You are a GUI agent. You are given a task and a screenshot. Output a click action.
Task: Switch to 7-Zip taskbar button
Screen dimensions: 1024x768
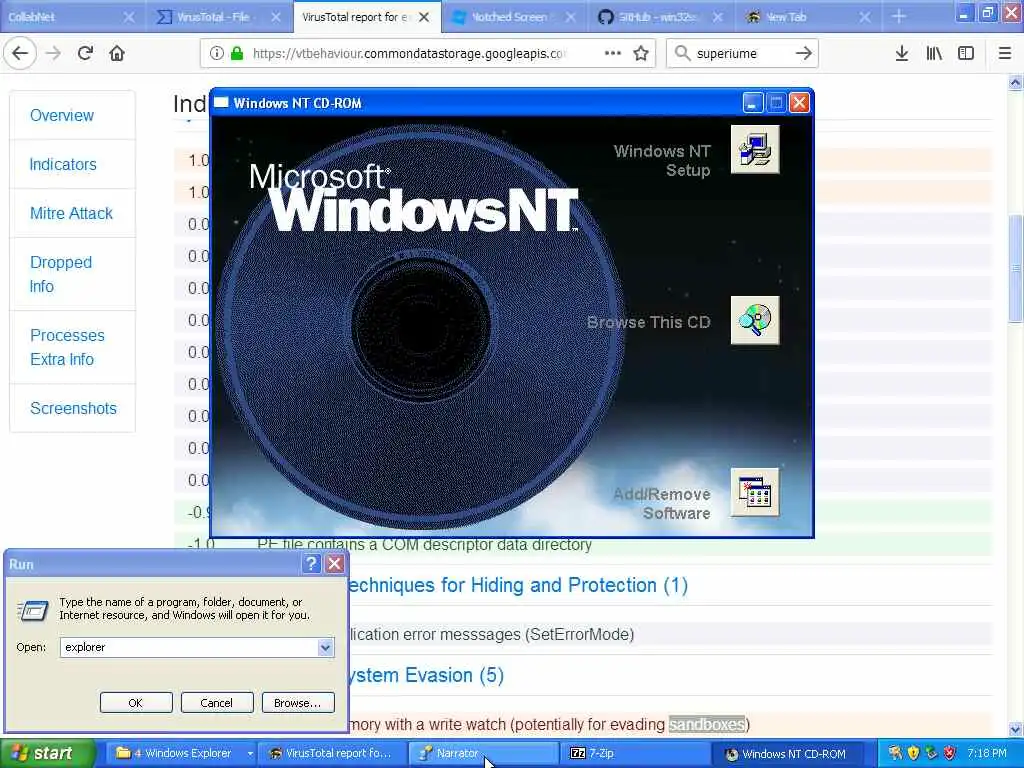click(x=634, y=753)
